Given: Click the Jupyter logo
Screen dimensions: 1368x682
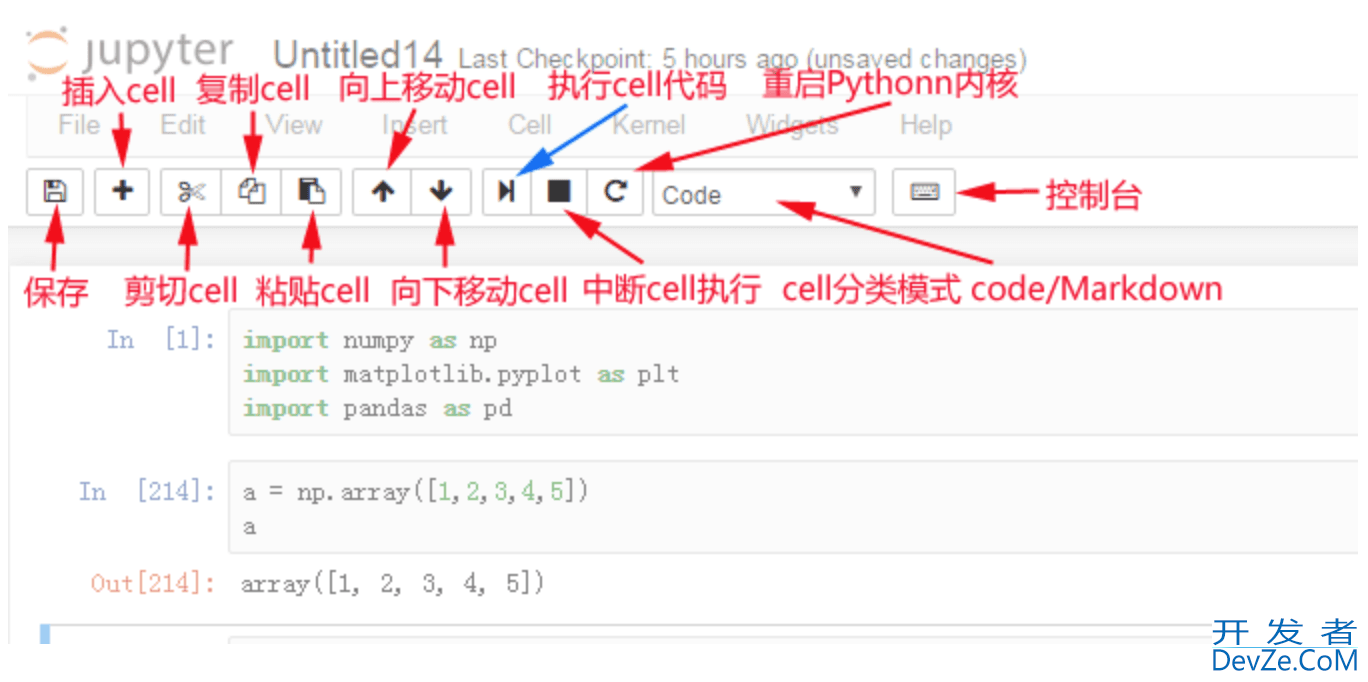Looking at the screenshot, I should [x=130, y=51].
